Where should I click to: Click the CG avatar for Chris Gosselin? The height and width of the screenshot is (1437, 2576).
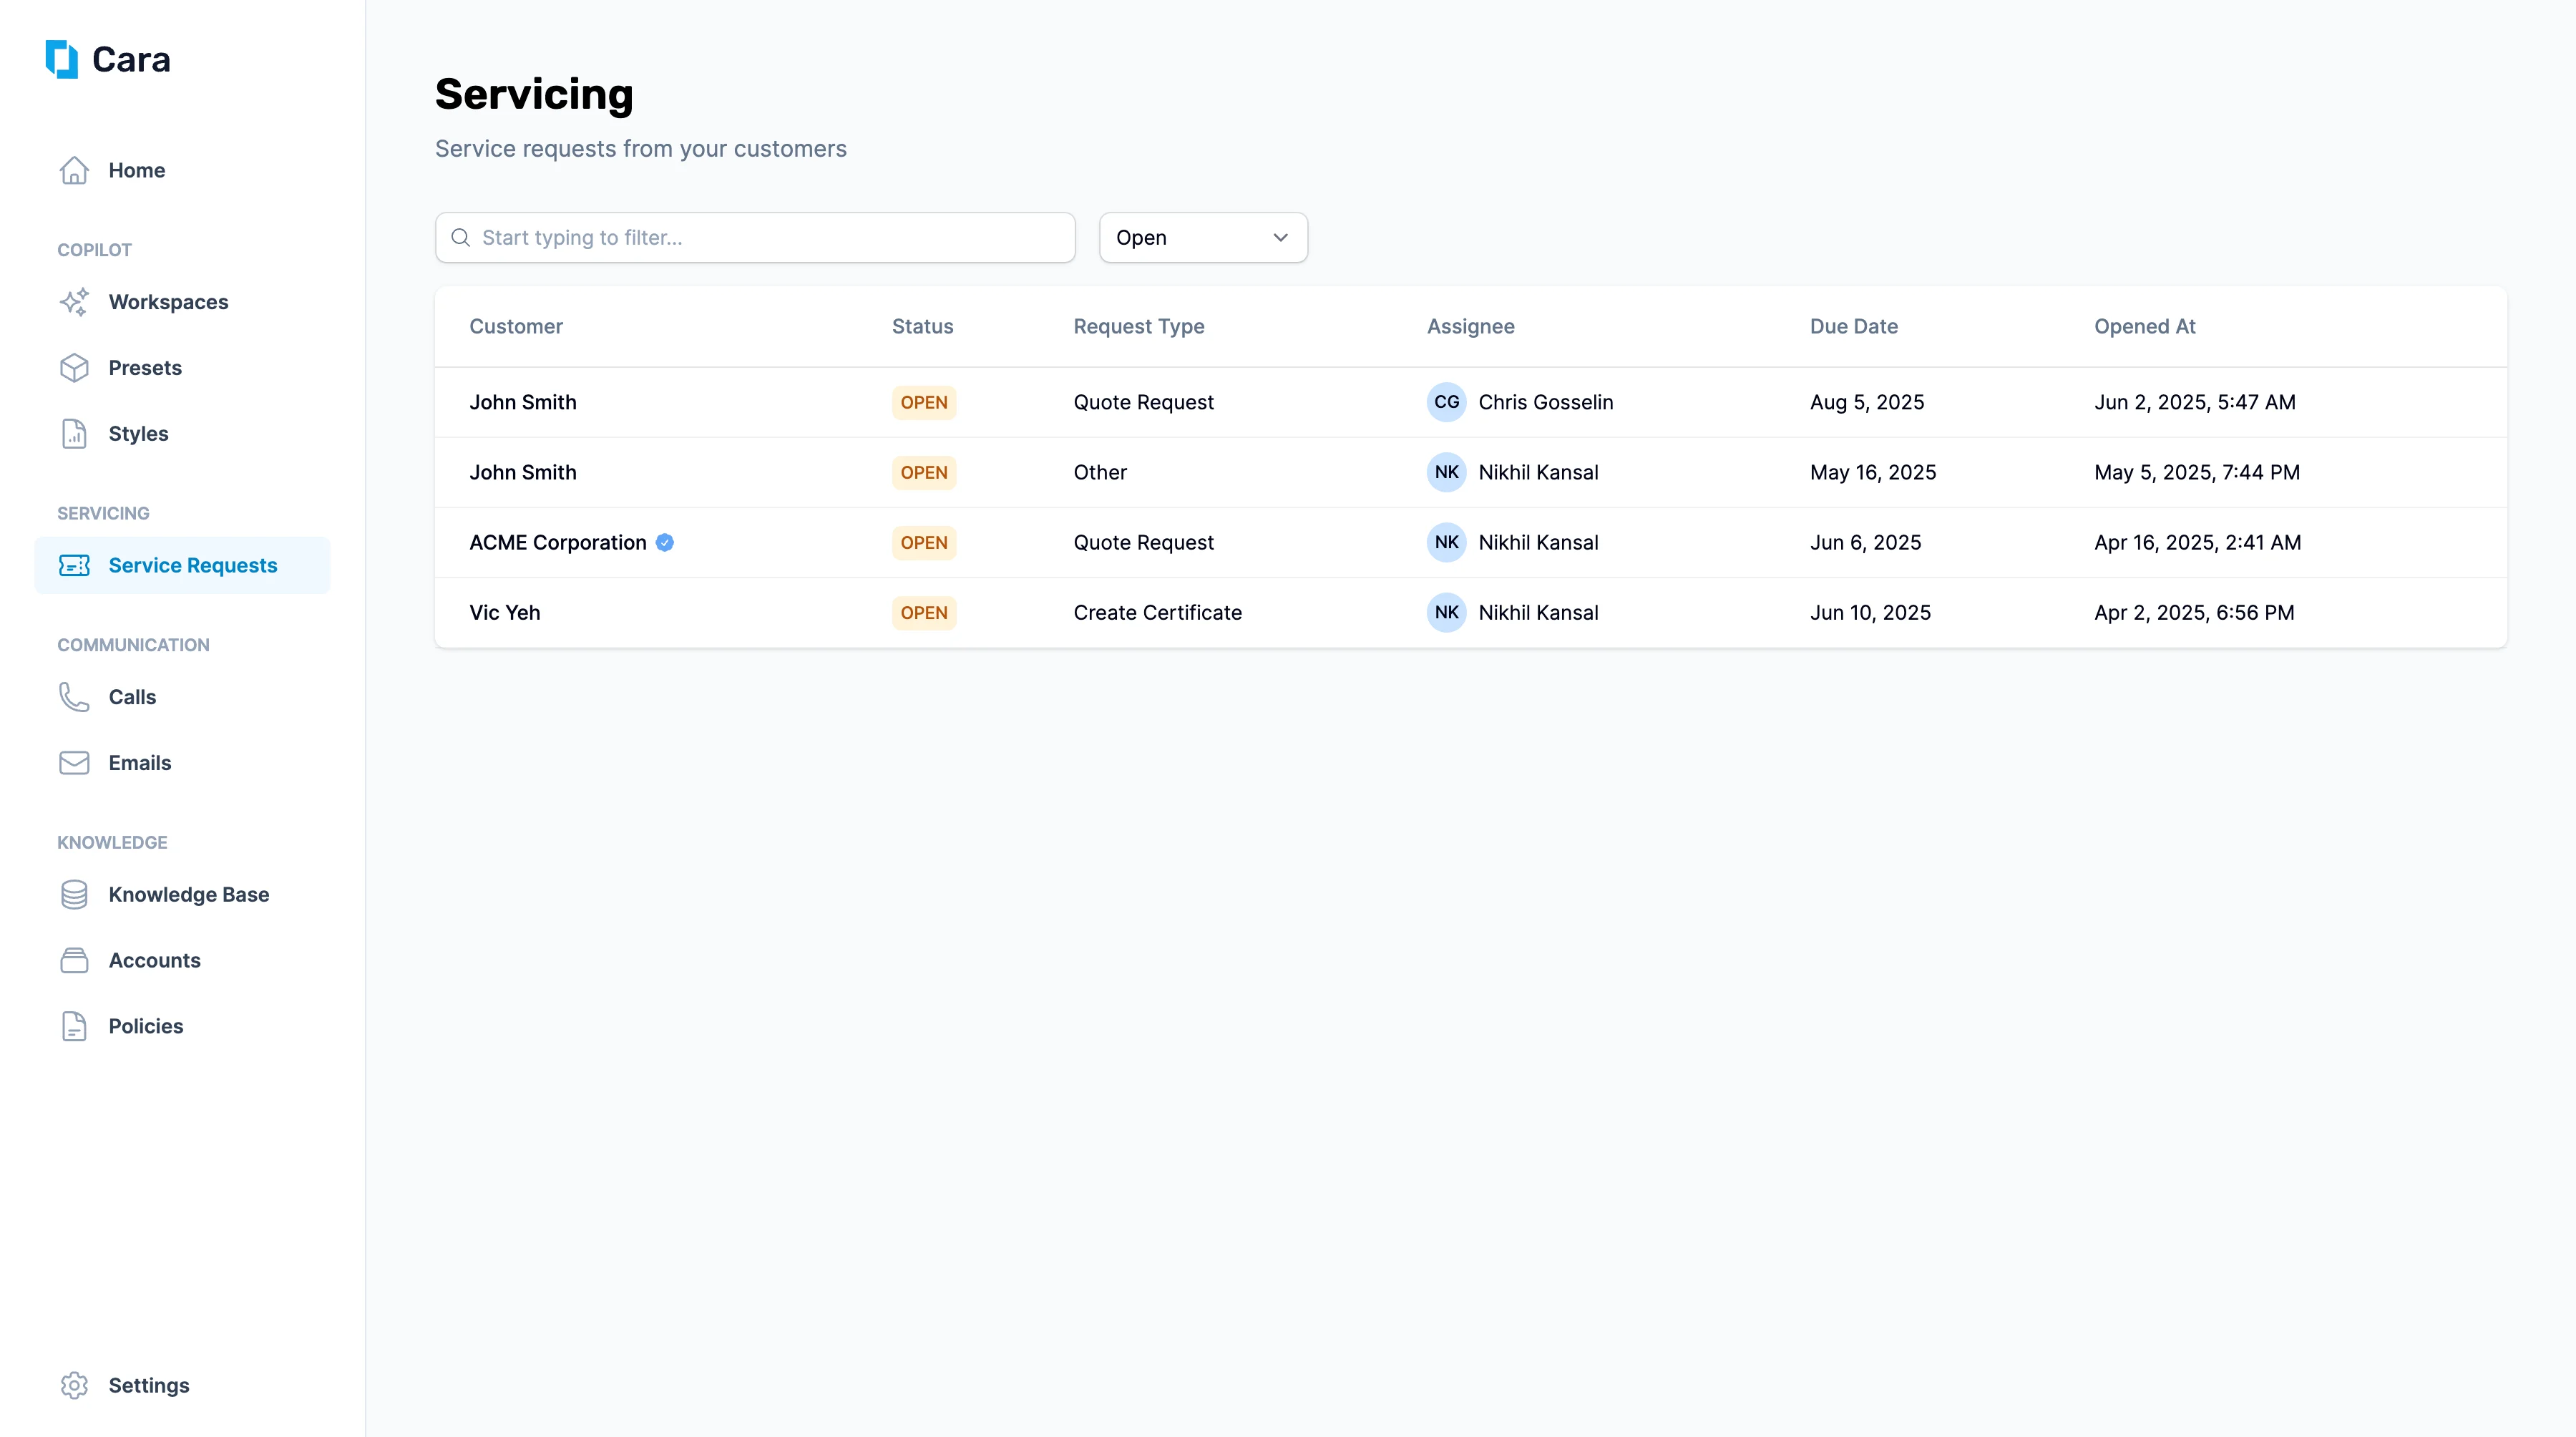click(x=1446, y=402)
